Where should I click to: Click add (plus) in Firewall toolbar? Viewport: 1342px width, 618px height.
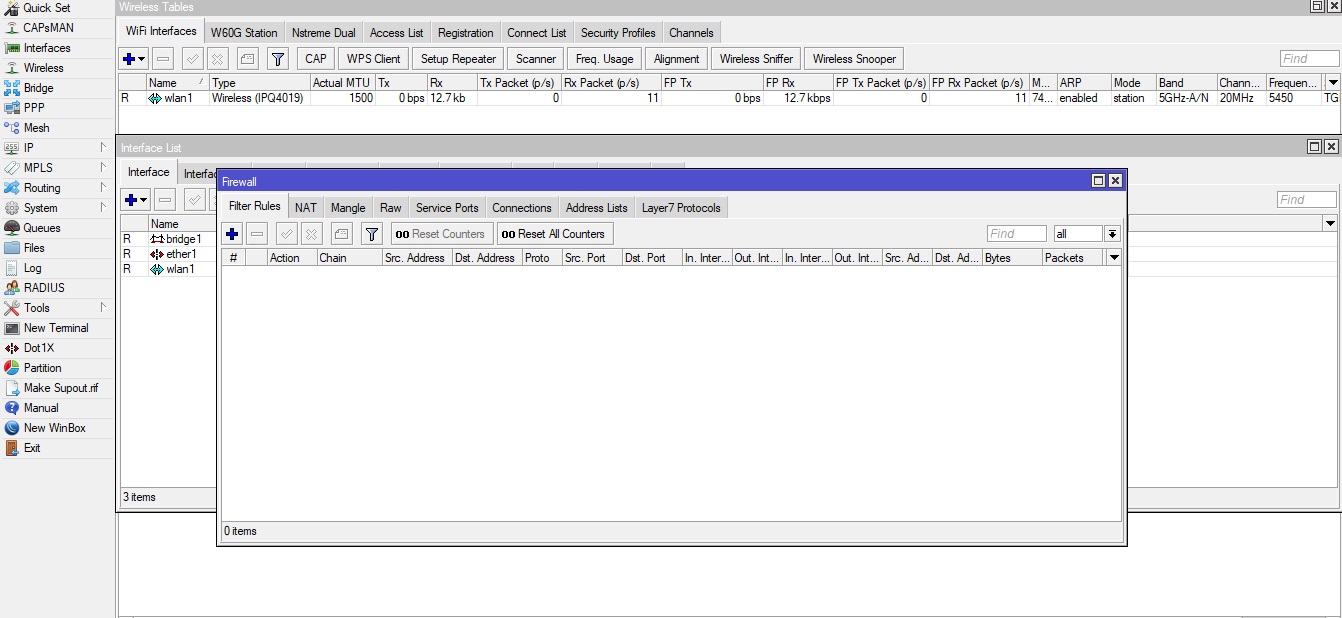pyautogui.click(x=232, y=234)
